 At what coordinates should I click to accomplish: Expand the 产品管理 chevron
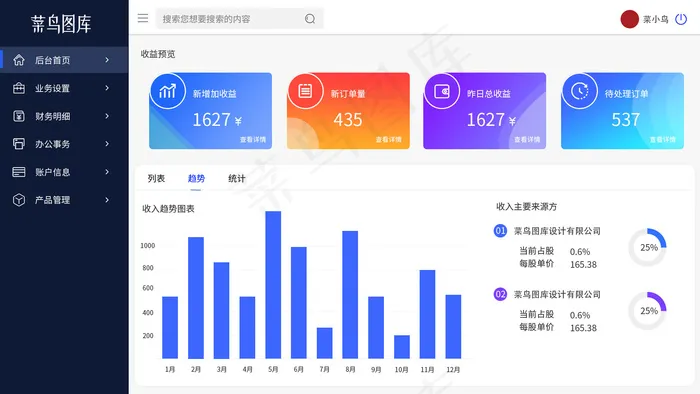[107, 200]
